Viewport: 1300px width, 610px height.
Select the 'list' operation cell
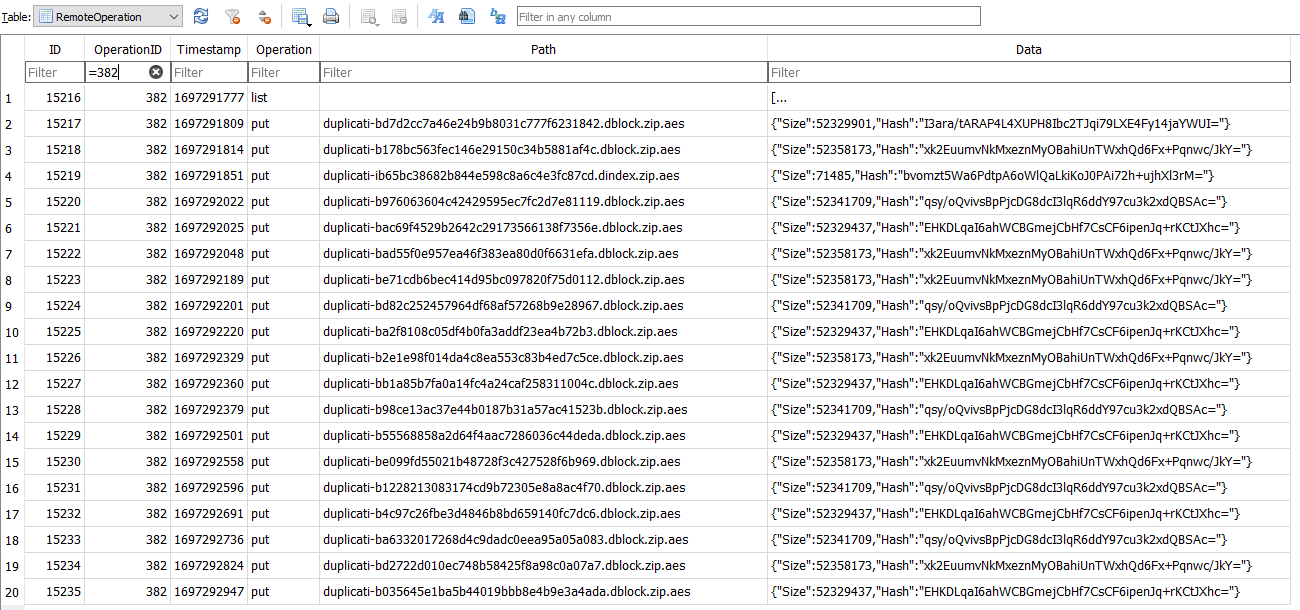[283, 98]
